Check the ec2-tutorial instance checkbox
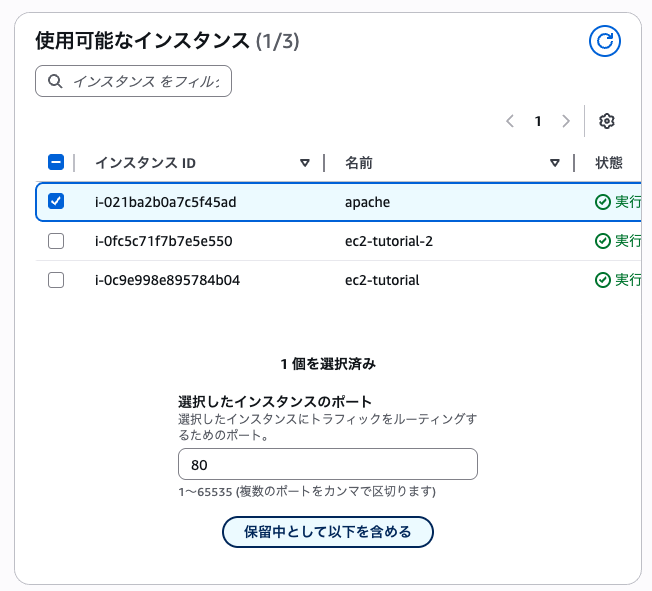The image size is (652, 591). pos(56,280)
